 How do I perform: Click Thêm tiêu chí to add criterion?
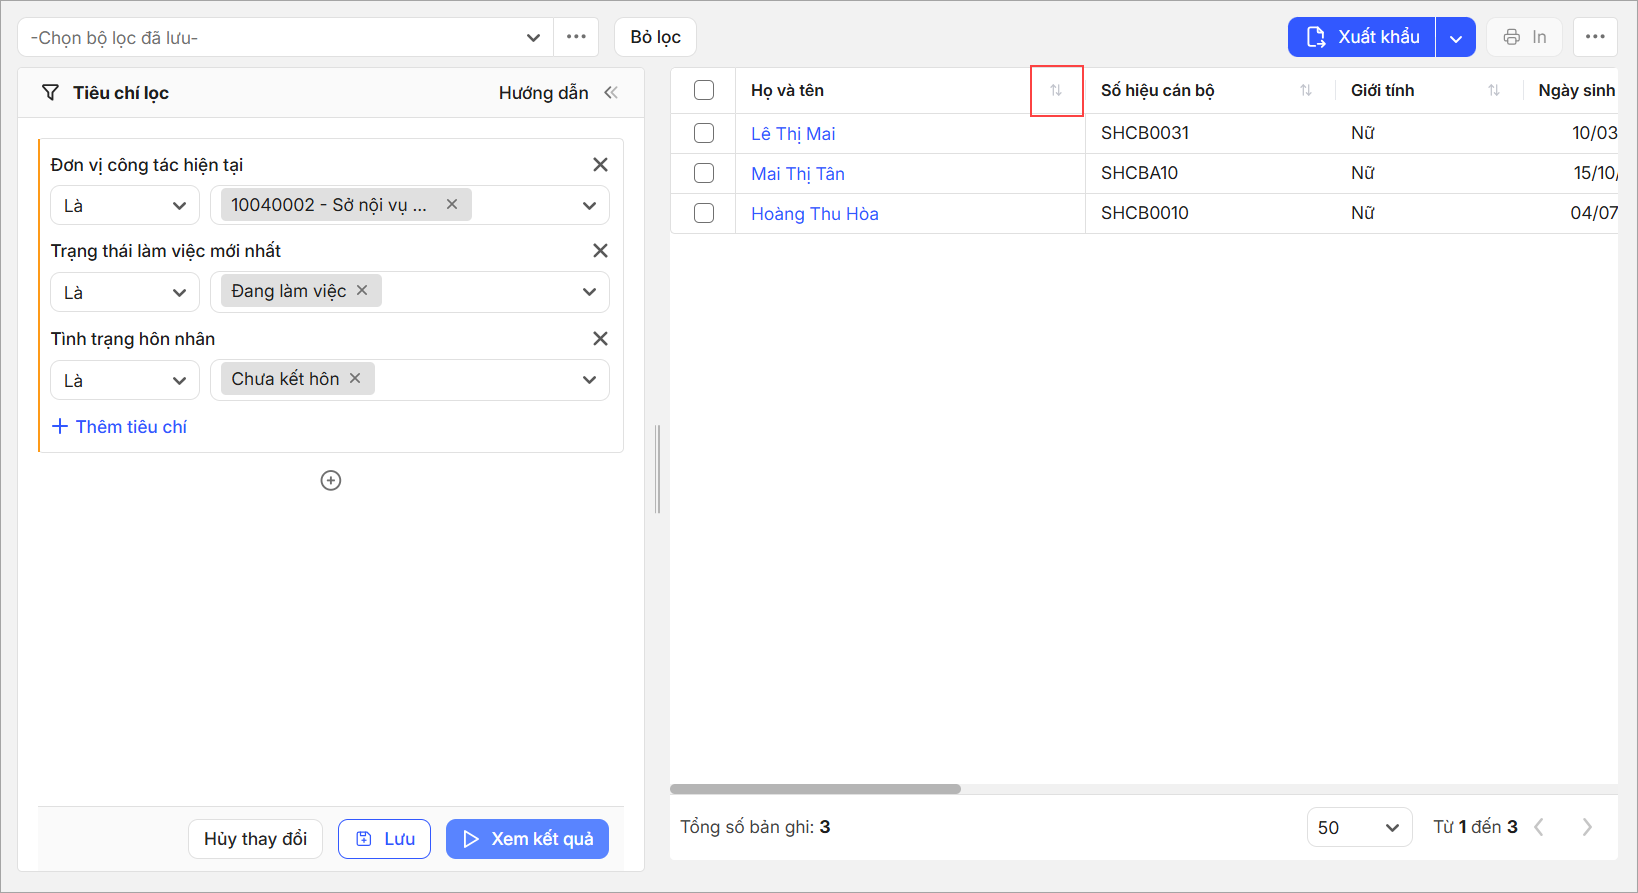(x=120, y=427)
